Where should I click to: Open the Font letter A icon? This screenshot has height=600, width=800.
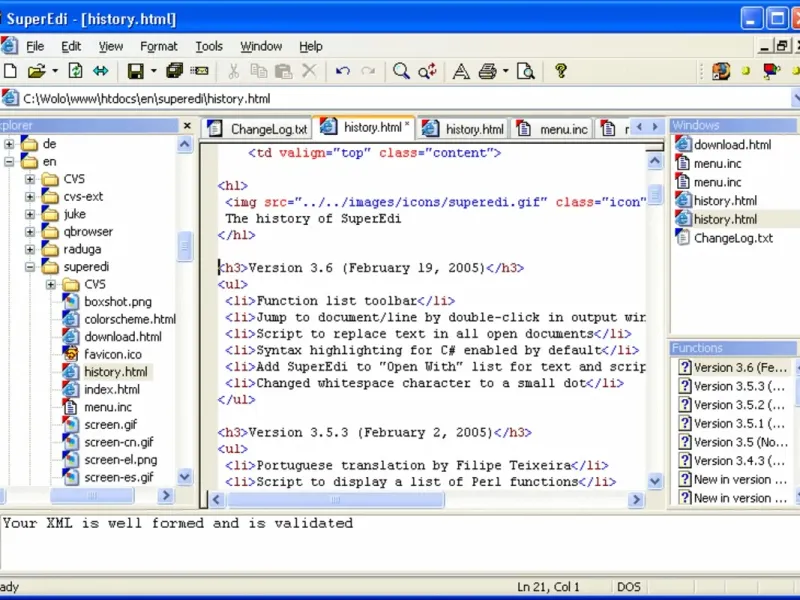[x=461, y=71]
